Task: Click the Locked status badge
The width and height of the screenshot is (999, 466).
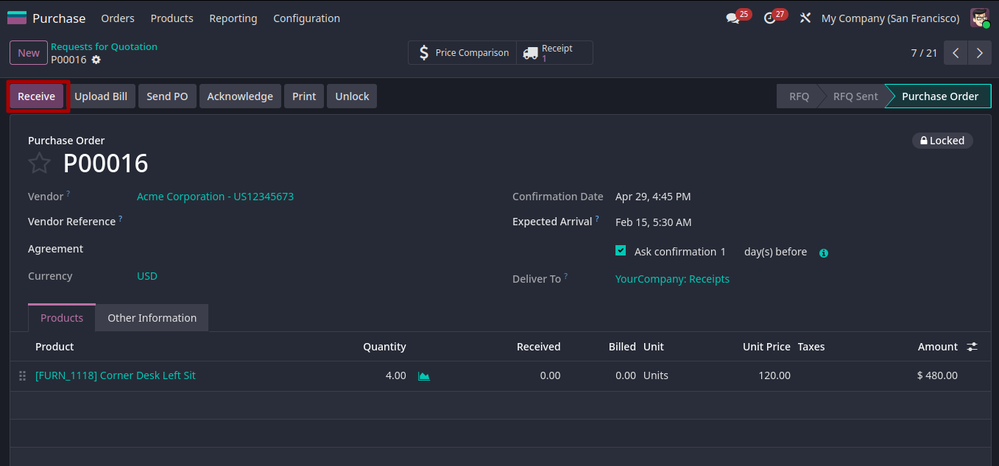Action: coord(942,140)
